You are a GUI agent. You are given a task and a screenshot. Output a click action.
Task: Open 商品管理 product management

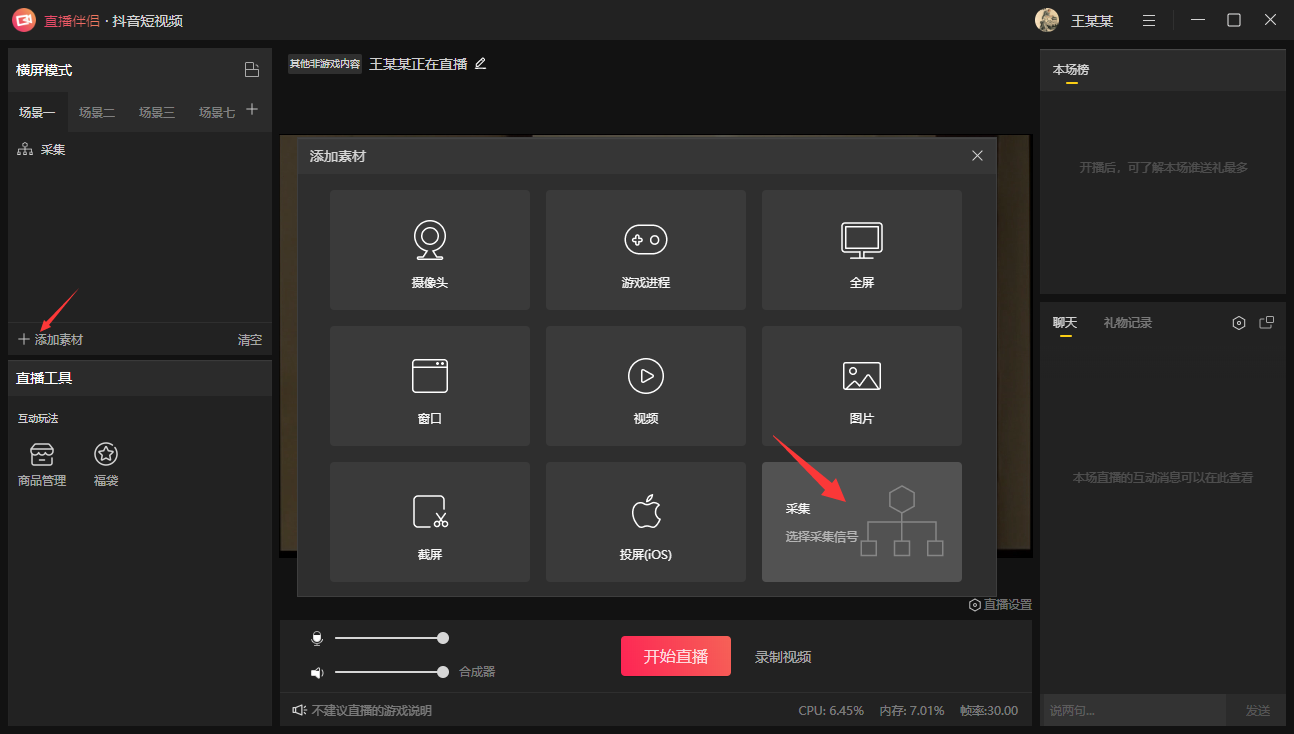(42, 466)
